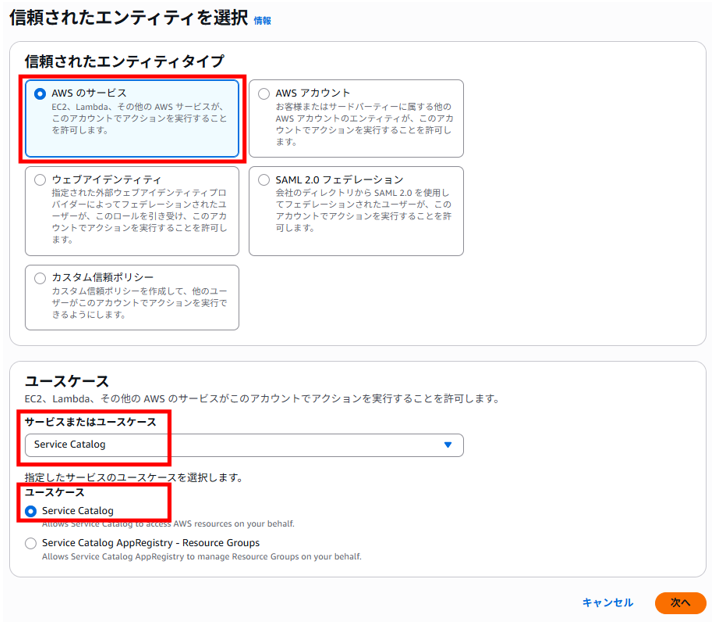Select Service Catalog AppRegistry - Resource Groups

31,544
